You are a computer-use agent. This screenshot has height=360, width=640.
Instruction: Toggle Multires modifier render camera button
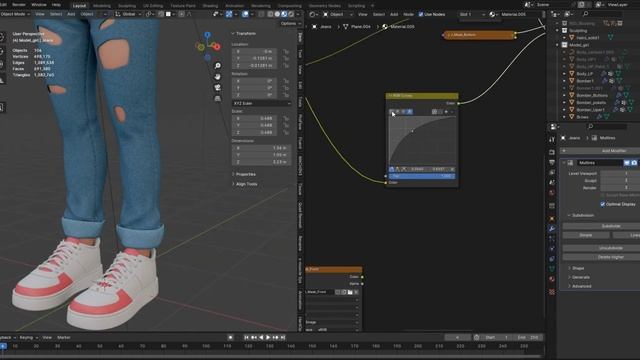point(634,163)
